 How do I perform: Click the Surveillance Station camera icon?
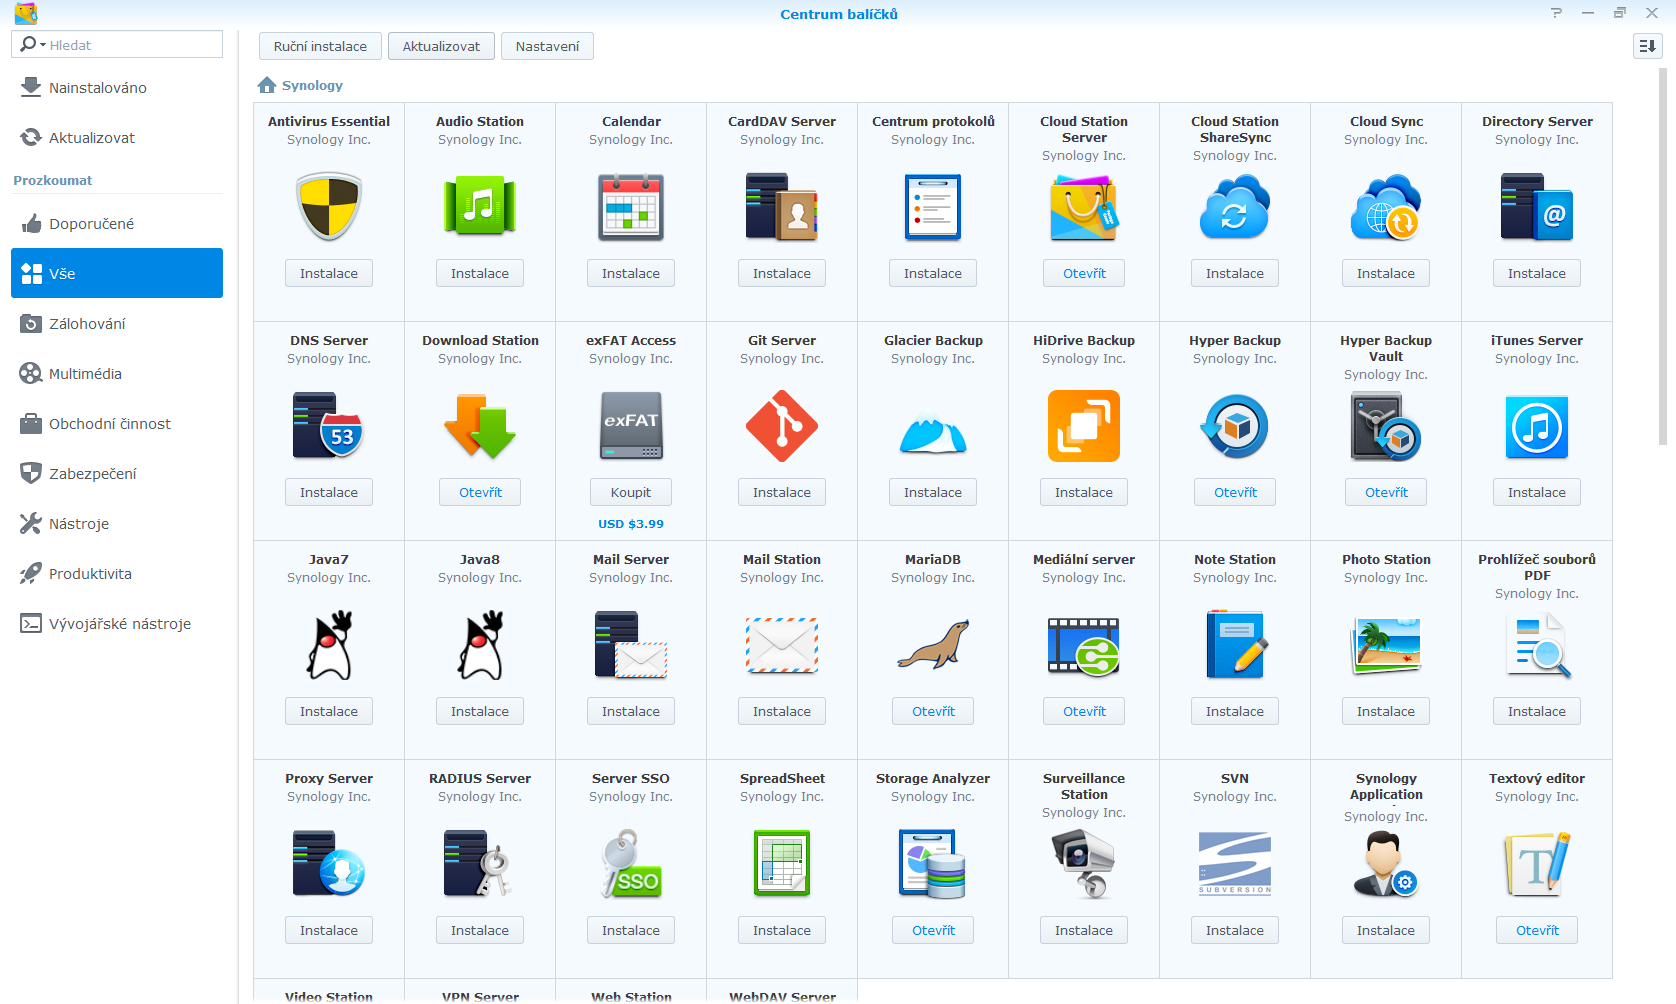[x=1084, y=864]
